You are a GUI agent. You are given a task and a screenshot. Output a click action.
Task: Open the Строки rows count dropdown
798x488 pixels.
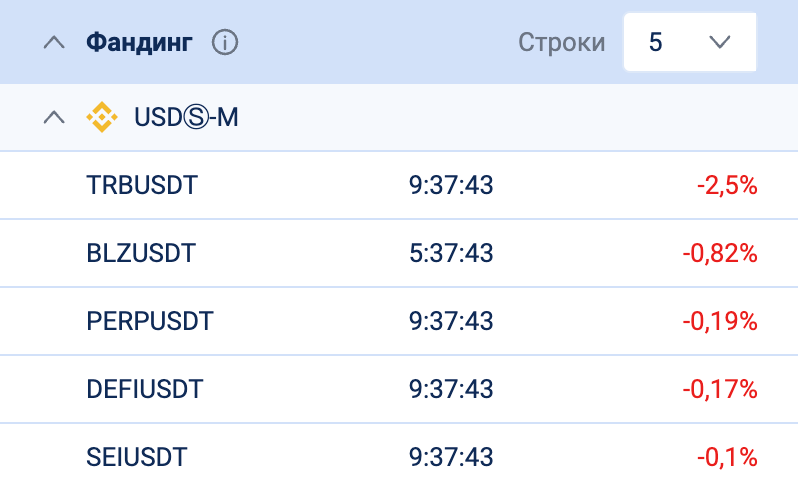click(689, 42)
